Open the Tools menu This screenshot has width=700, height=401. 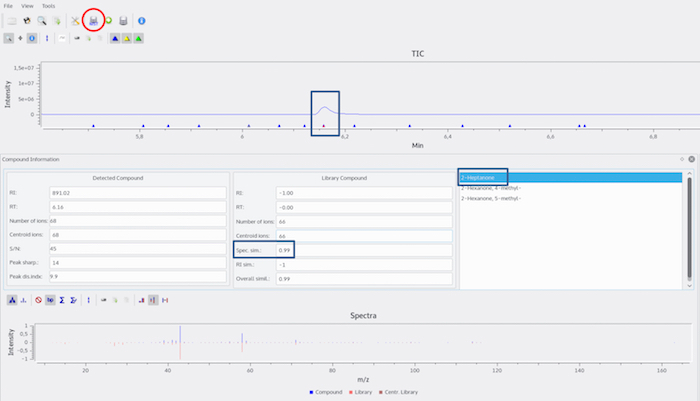pos(48,6)
